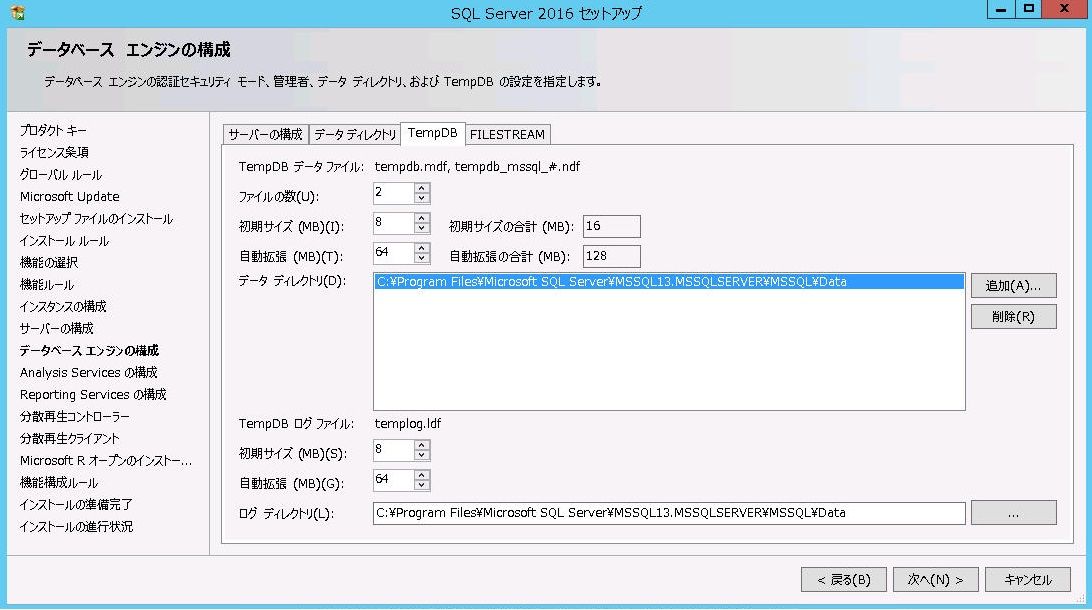Click インストールの準備完了 step

point(76,505)
